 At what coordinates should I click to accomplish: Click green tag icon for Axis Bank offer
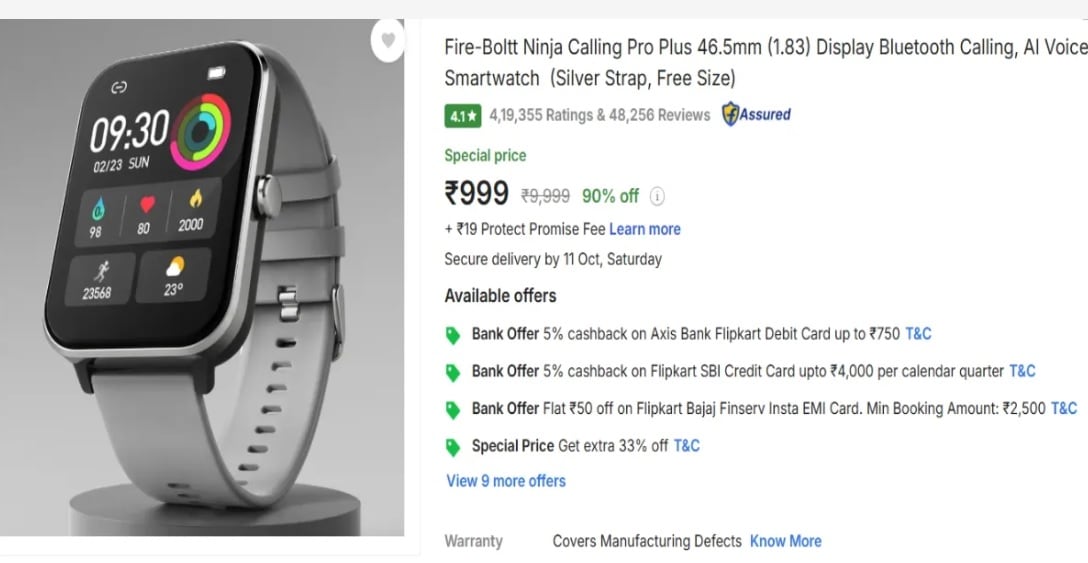(x=453, y=334)
